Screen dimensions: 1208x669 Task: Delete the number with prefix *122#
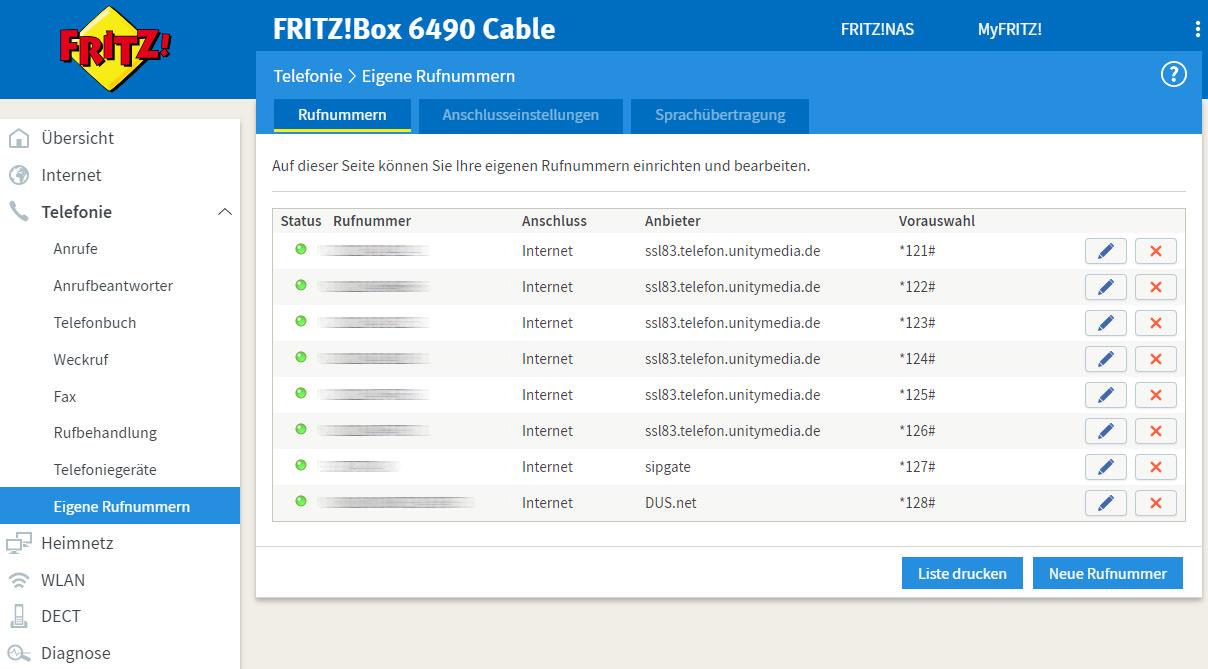[1155, 287]
